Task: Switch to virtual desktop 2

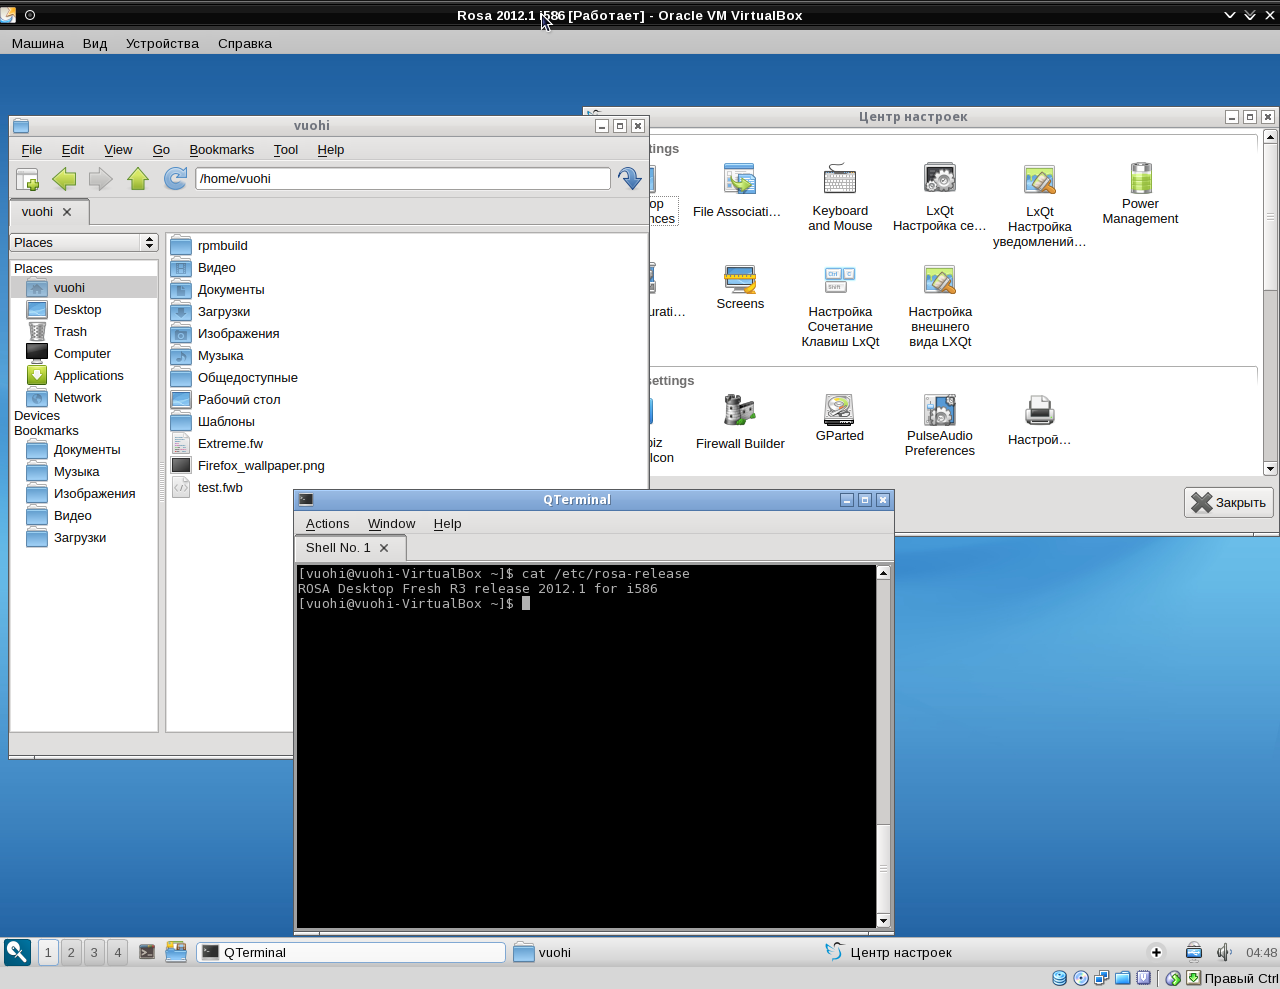Action: (71, 953)
